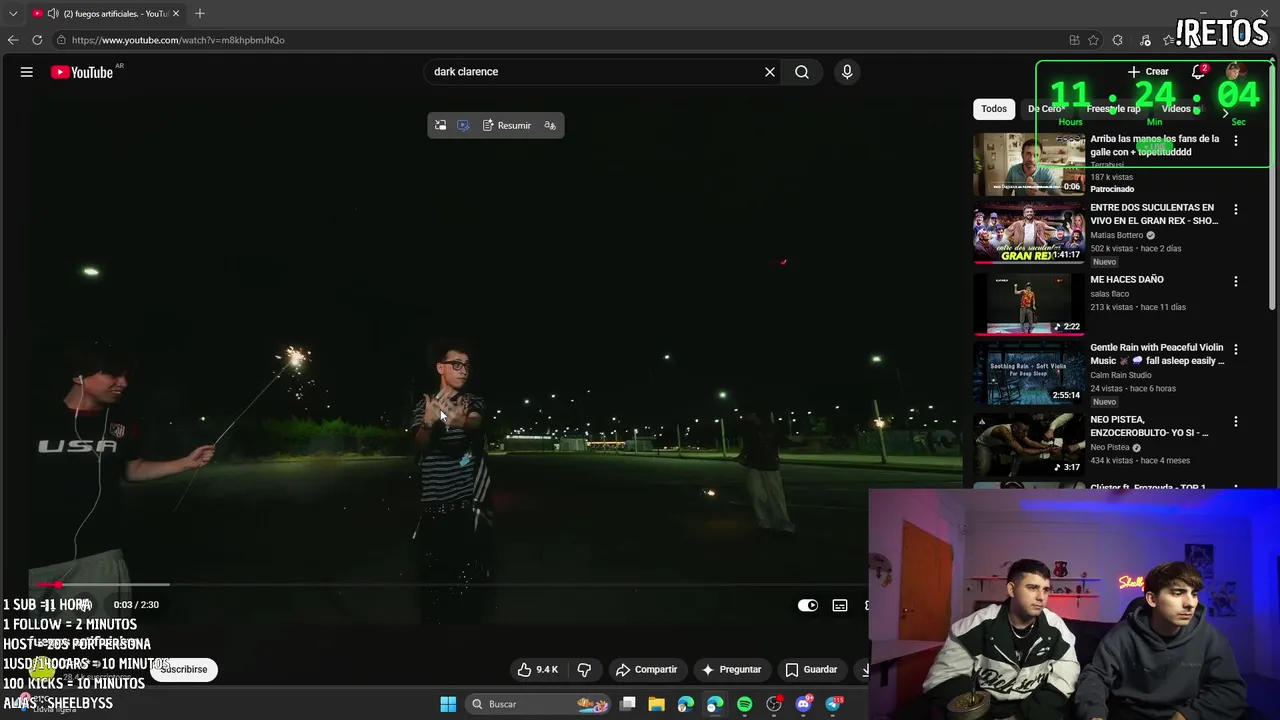Click the Resumir summarize button

tap(507, 125)
